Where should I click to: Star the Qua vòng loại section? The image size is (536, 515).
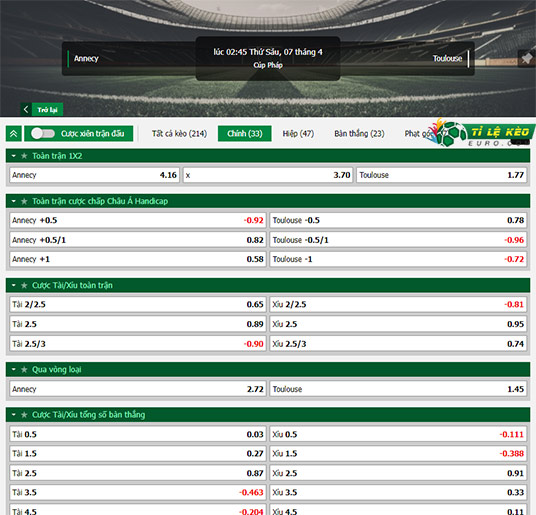click(x=24, y=370)
